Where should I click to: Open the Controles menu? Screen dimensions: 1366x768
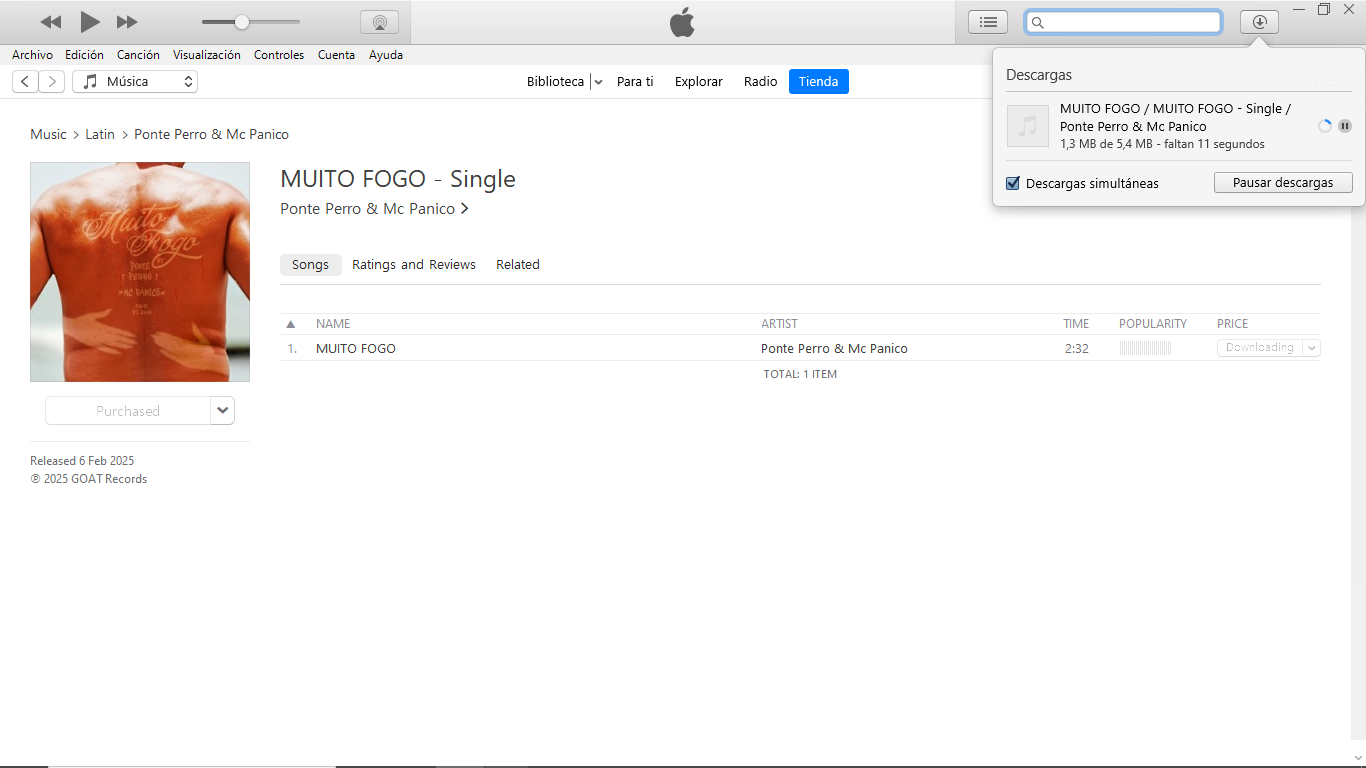coord(279,55)
